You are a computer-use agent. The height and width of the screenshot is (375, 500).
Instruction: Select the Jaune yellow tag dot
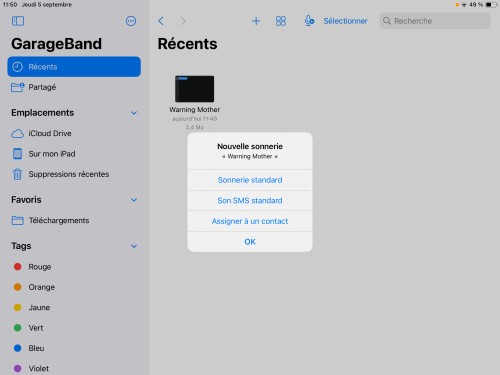click(18, 307)
